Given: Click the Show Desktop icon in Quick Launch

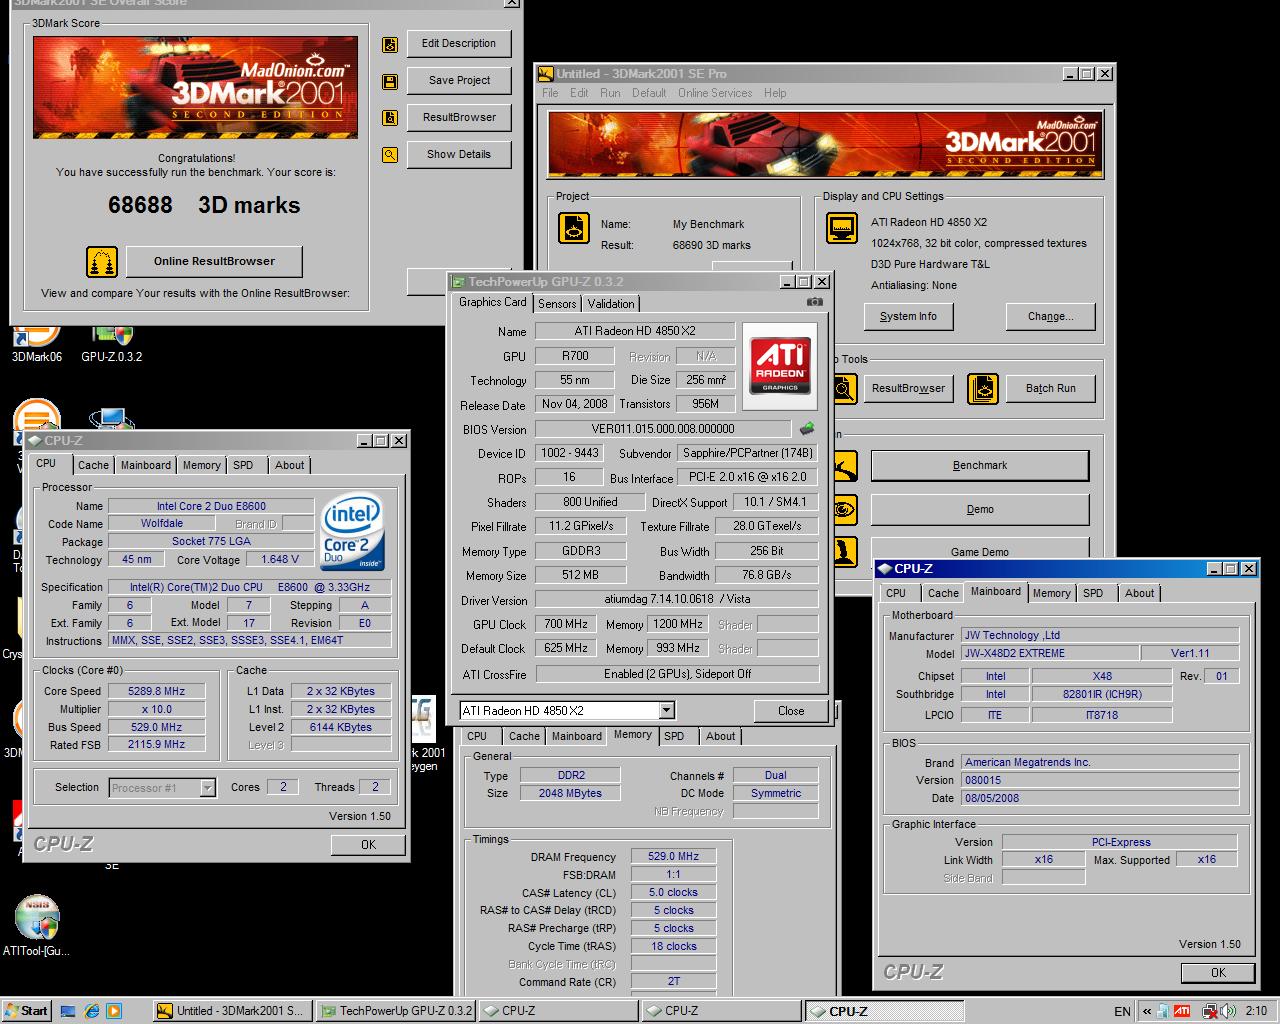Looking at the screenshot, I should click(x=68, y=1011).
